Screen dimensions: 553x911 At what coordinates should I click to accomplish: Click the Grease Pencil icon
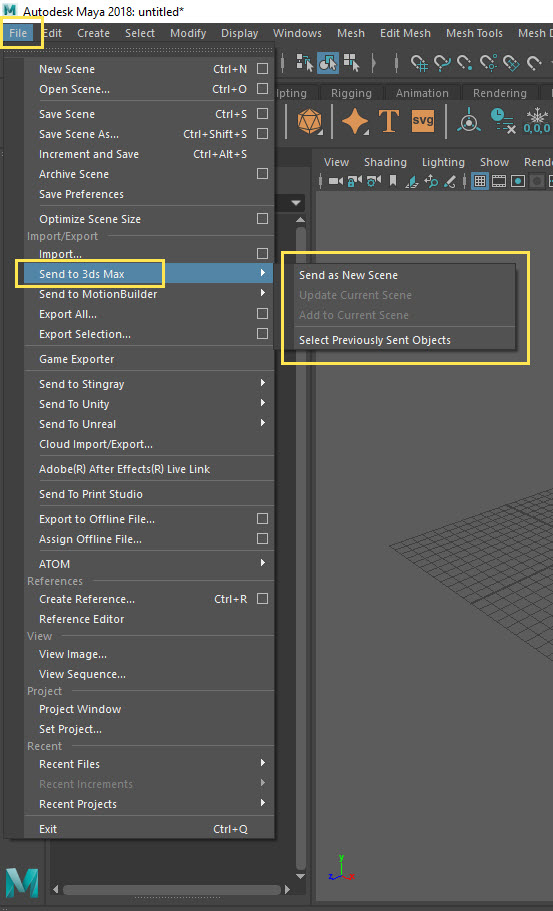pyautogui.click(x=450, y=181)
